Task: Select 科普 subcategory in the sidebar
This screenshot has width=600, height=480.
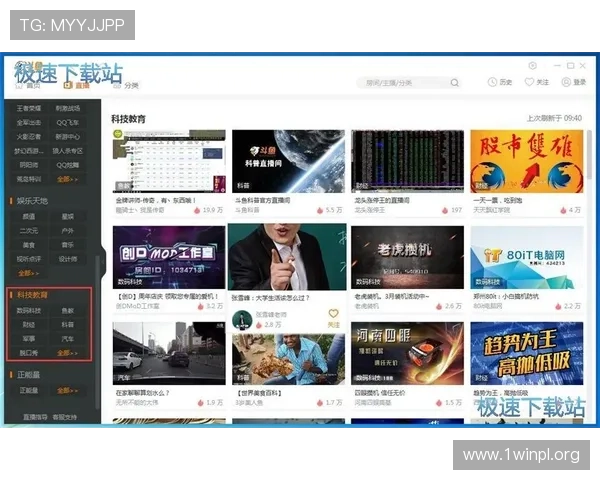Action: [68, 325]
